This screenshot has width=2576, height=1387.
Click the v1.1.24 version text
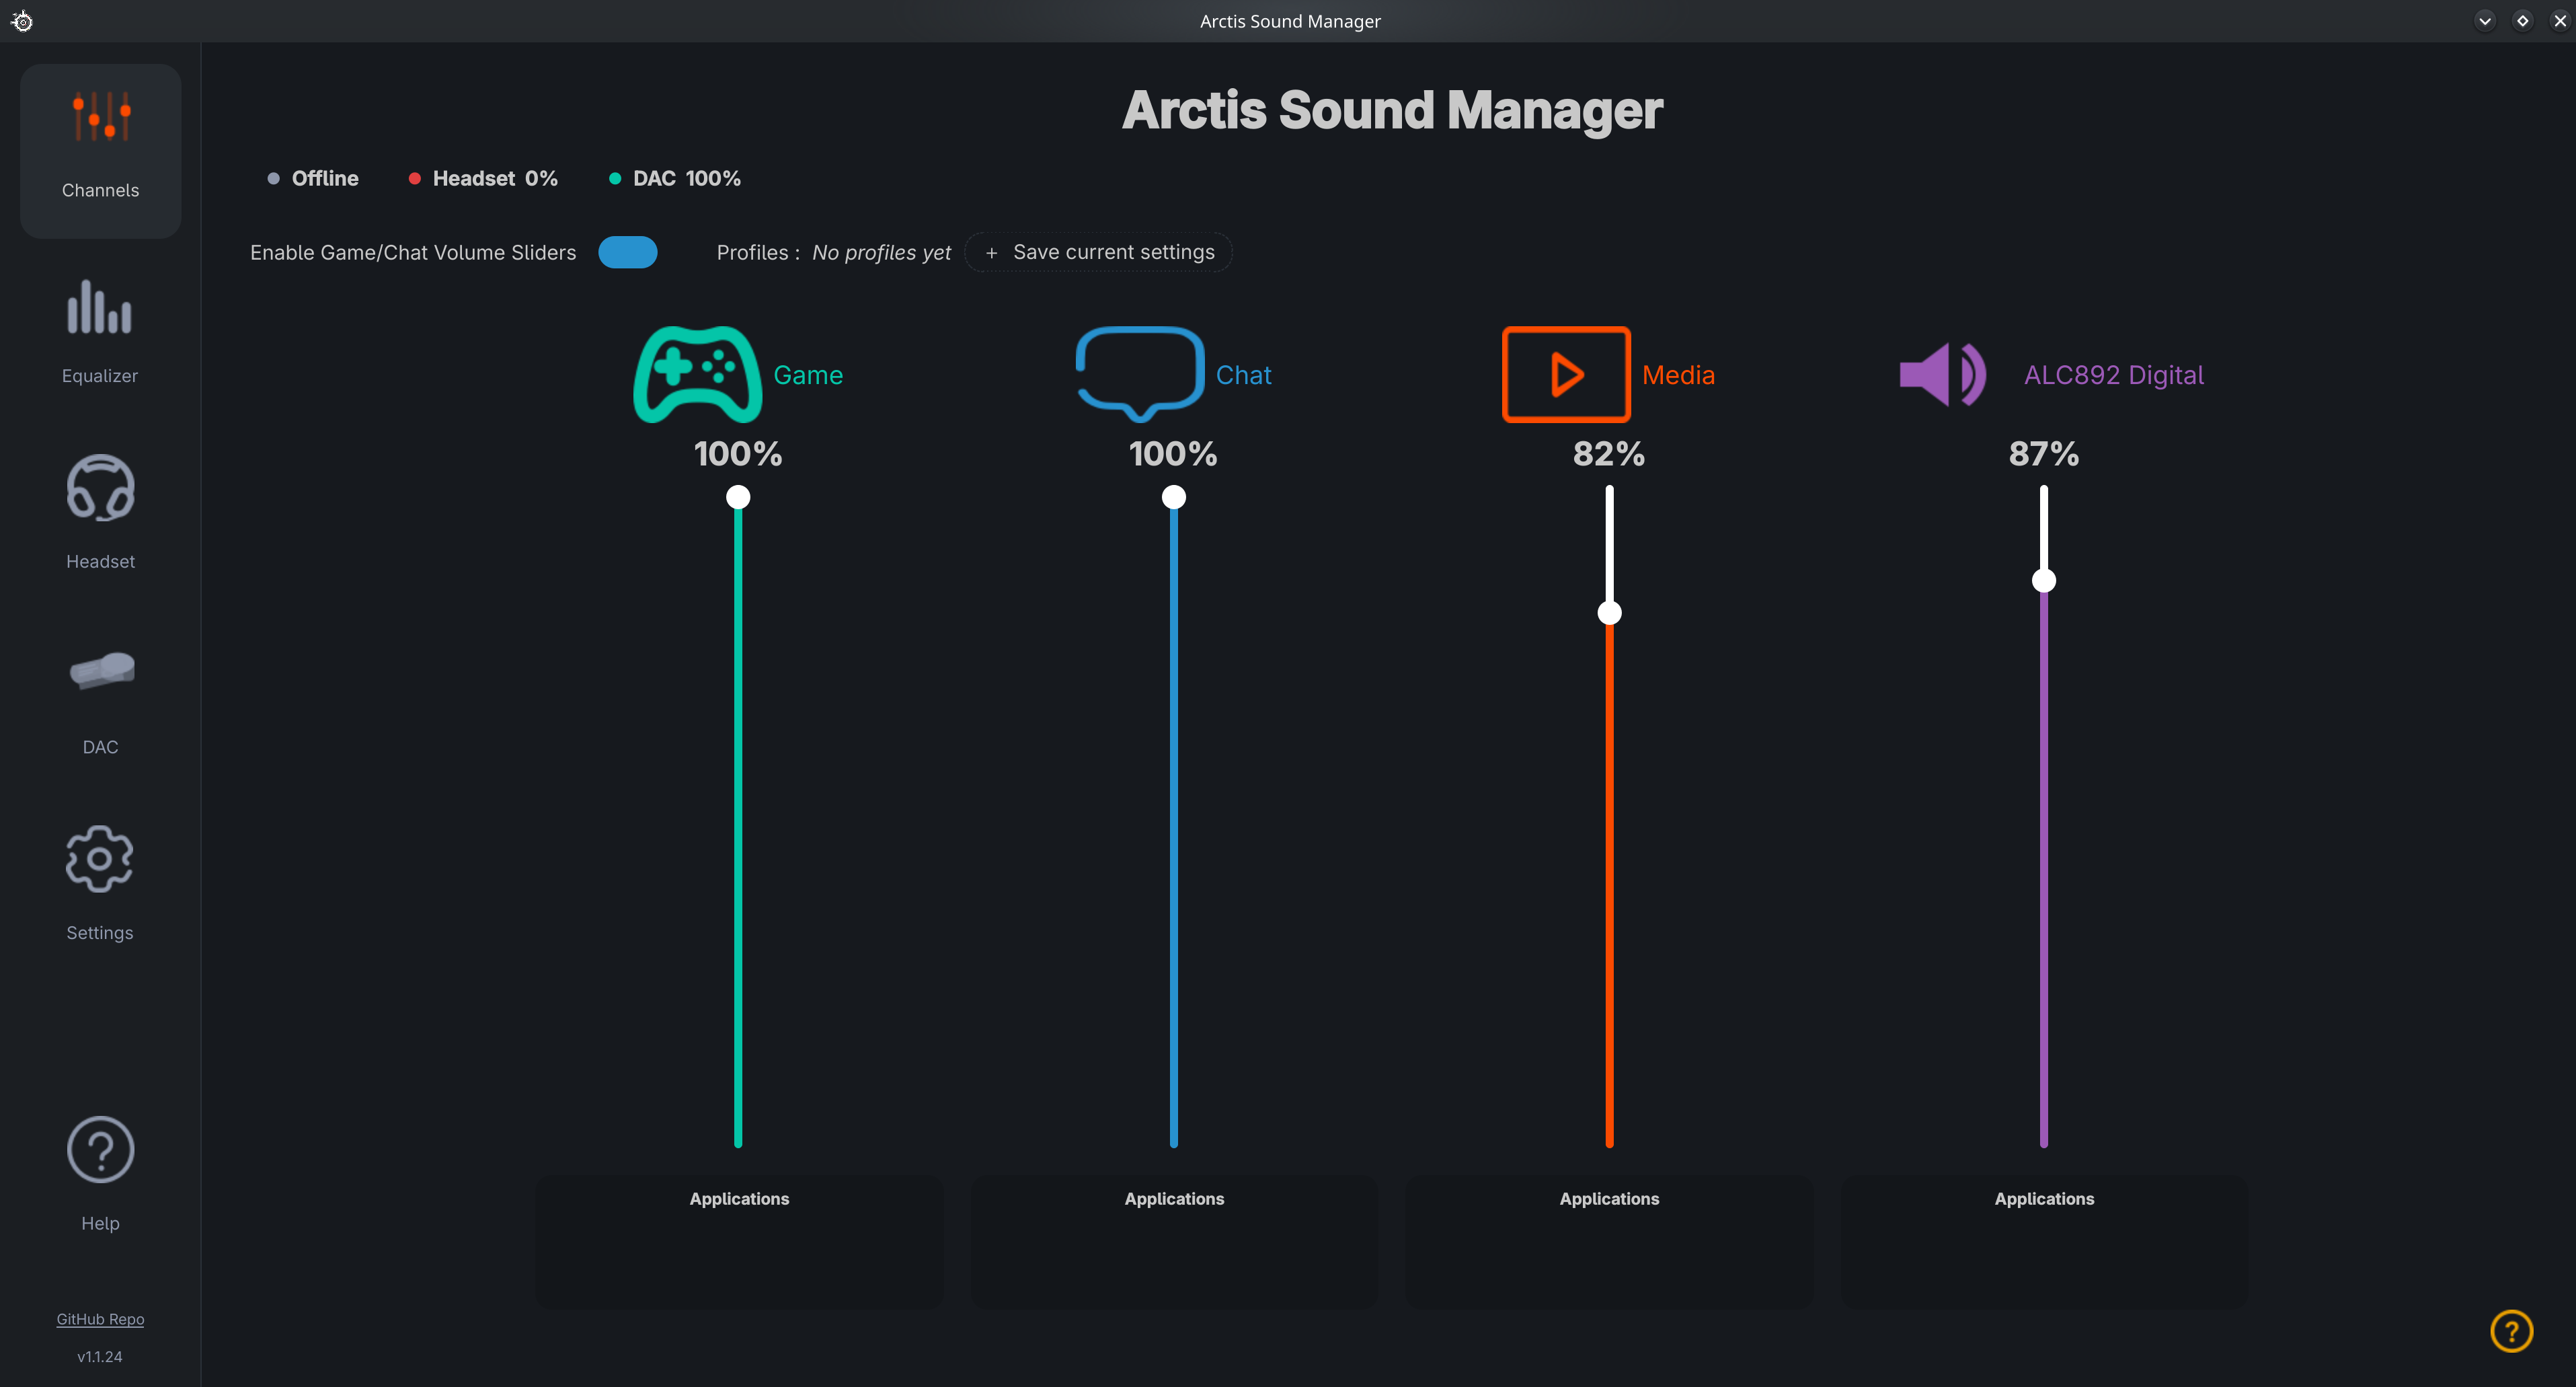point(100,1357)
